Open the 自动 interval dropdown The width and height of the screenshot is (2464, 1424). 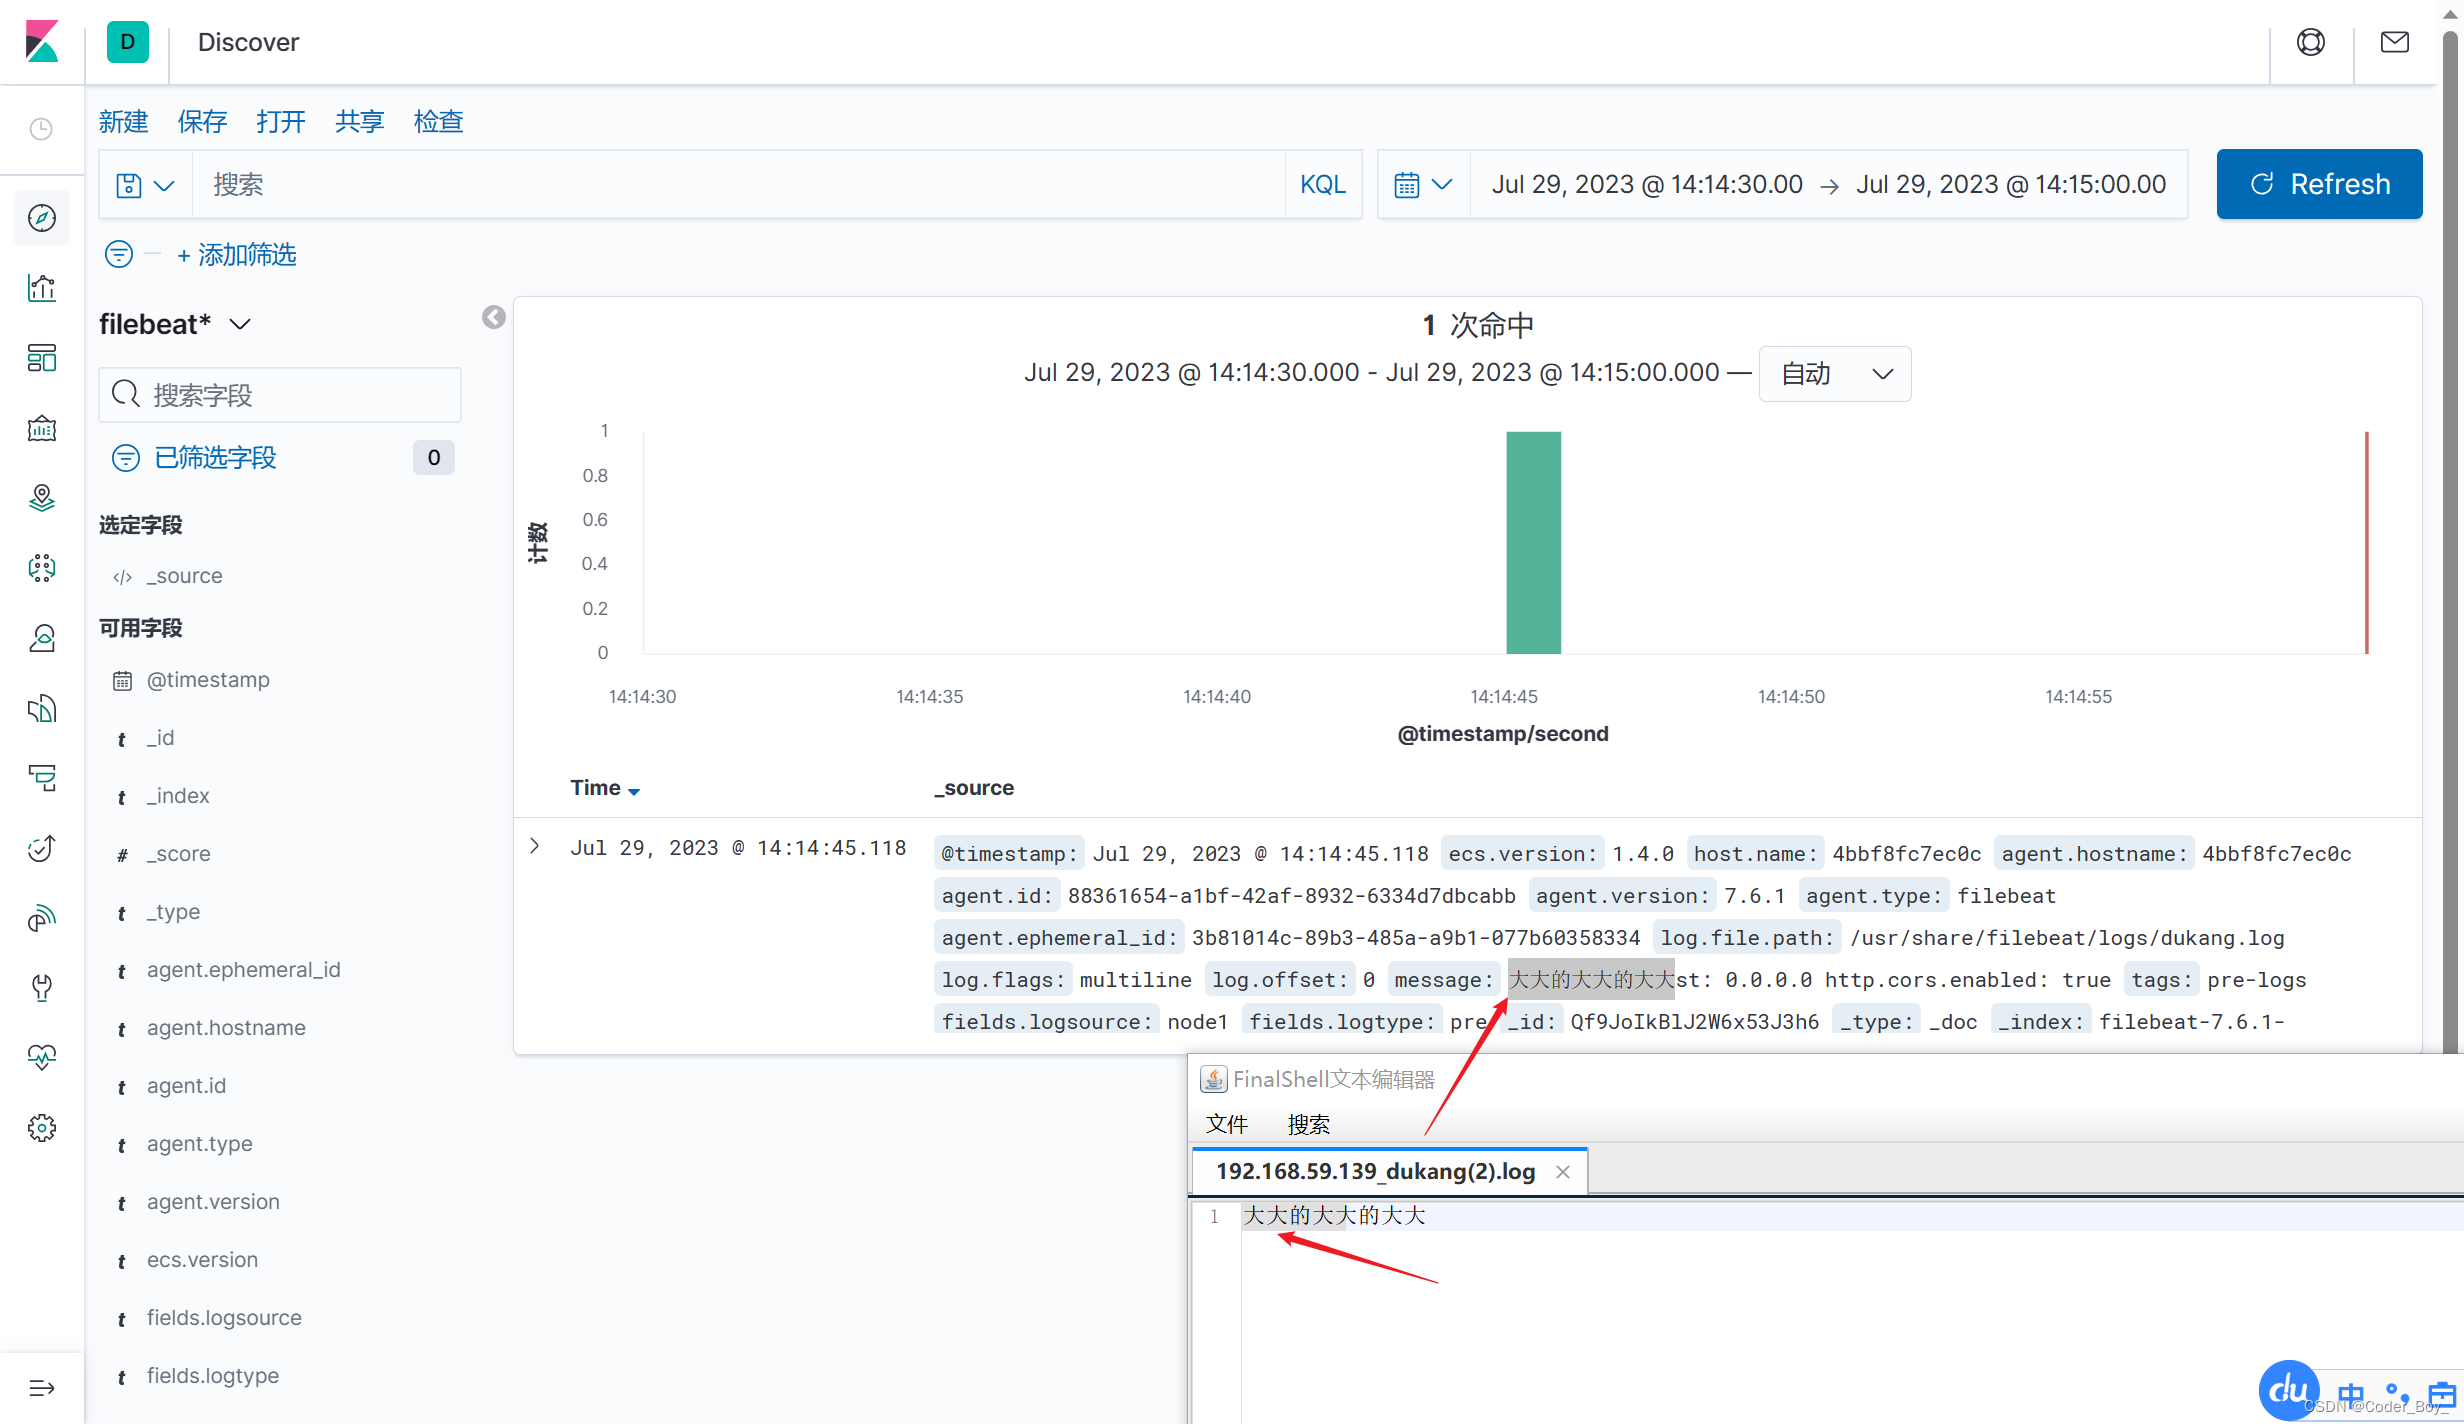pos(1835,374)
